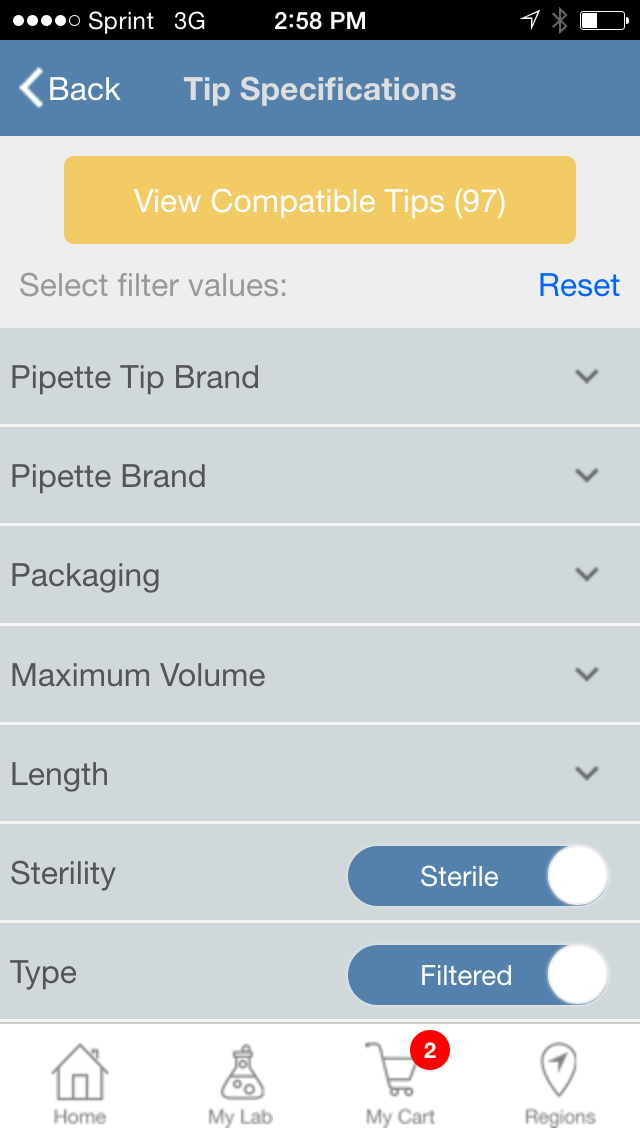Tap the Back arrow chevron icon
This screenshot has width=640, height=1136.
click(x=31, y=88)
